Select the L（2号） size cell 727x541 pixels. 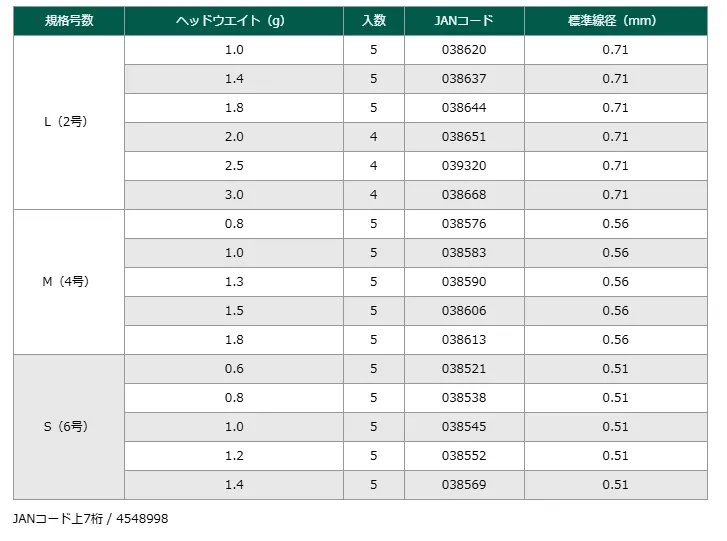69,122
